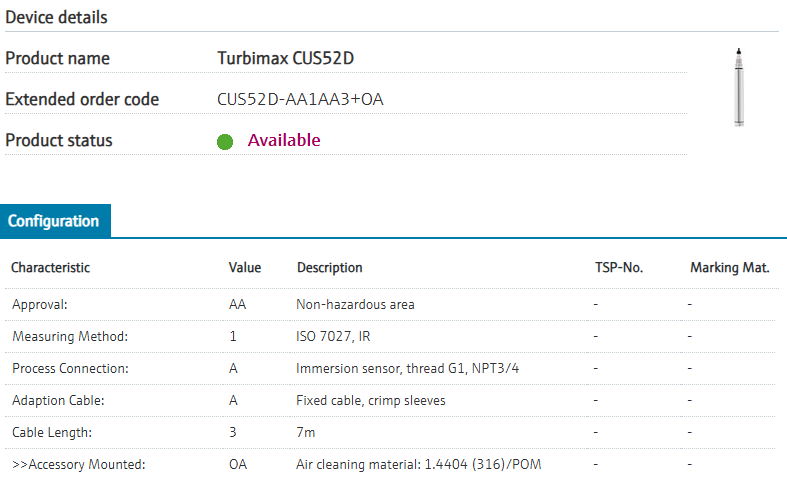
Task: Click the Available product status link
Action: [284, 140]
